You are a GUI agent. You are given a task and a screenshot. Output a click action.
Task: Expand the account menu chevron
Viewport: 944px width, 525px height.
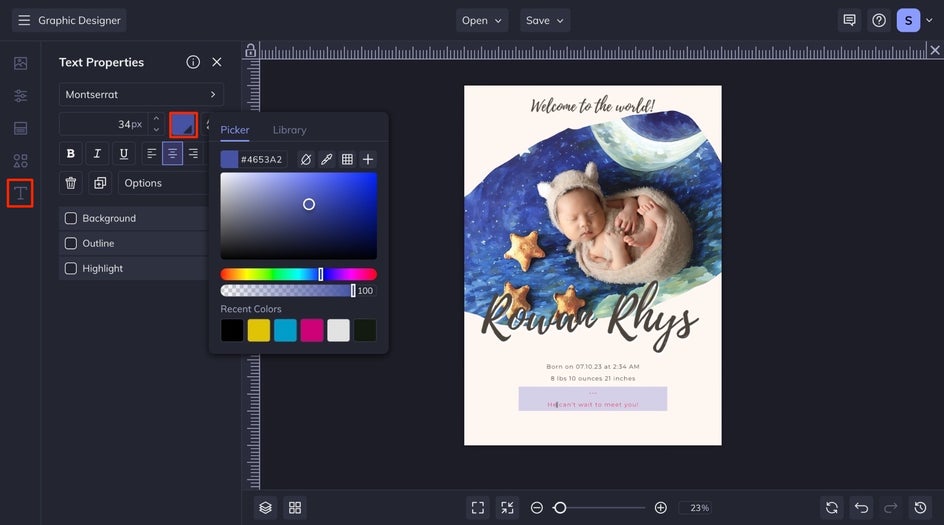coord(930,20)
